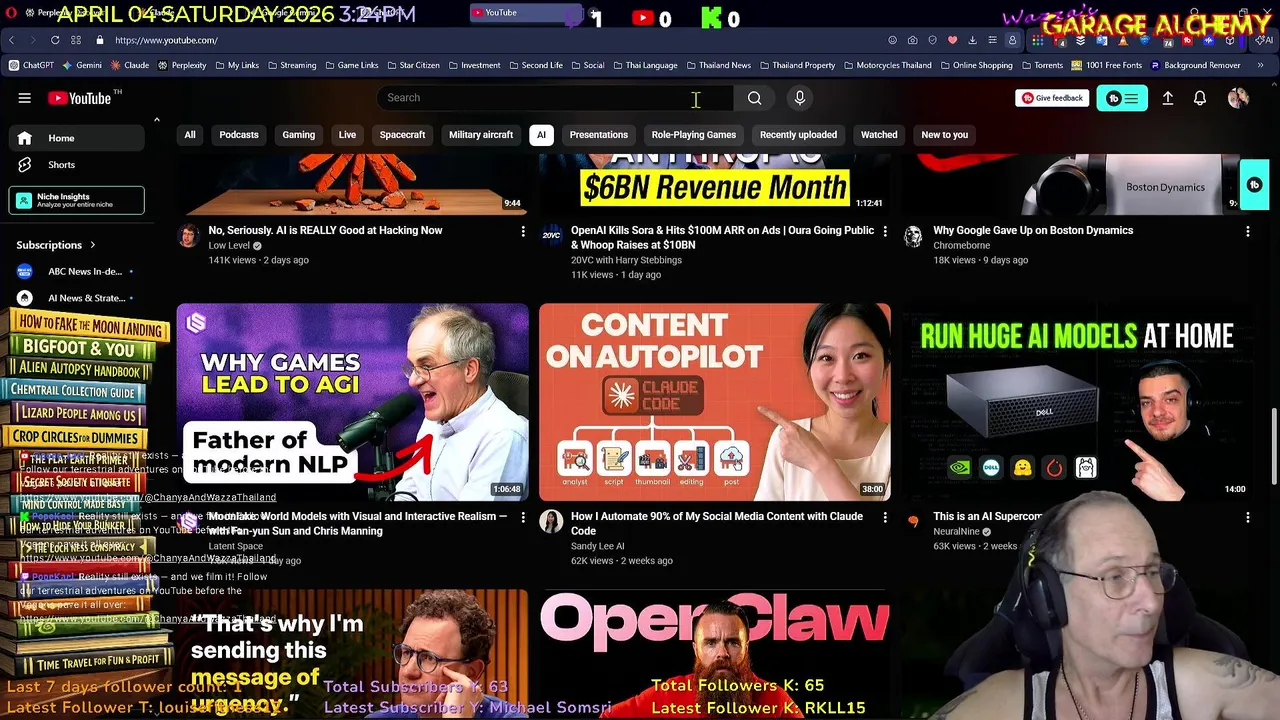
Task: Open Gemini bookmark
Action: pyautogui.click(x=82, y=65)
